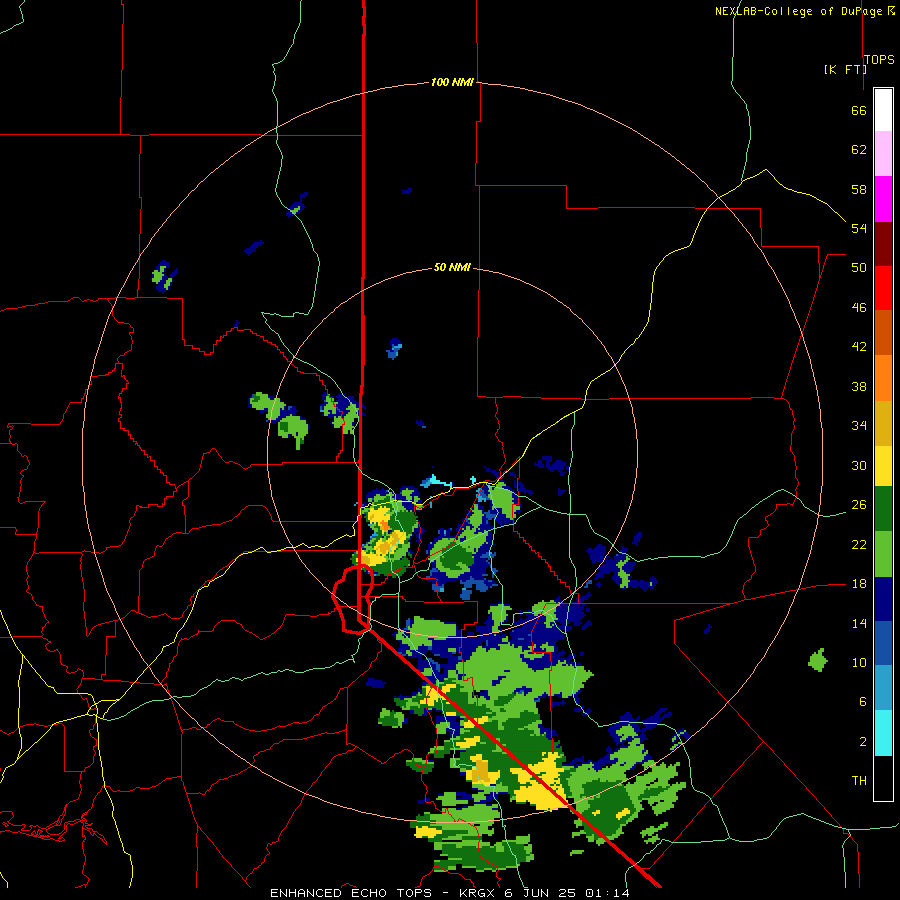
Task: Click the 26 legend value label
Action: (x=859, y=505)
